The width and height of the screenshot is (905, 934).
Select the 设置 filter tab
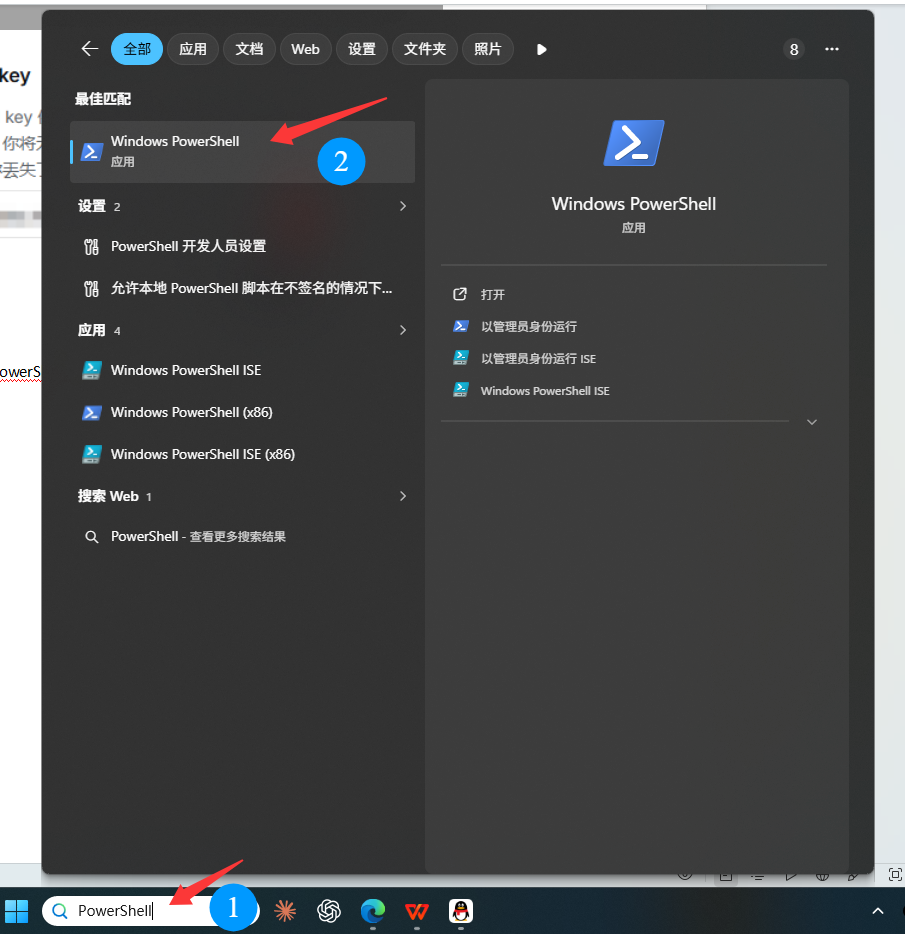(362, 49)
